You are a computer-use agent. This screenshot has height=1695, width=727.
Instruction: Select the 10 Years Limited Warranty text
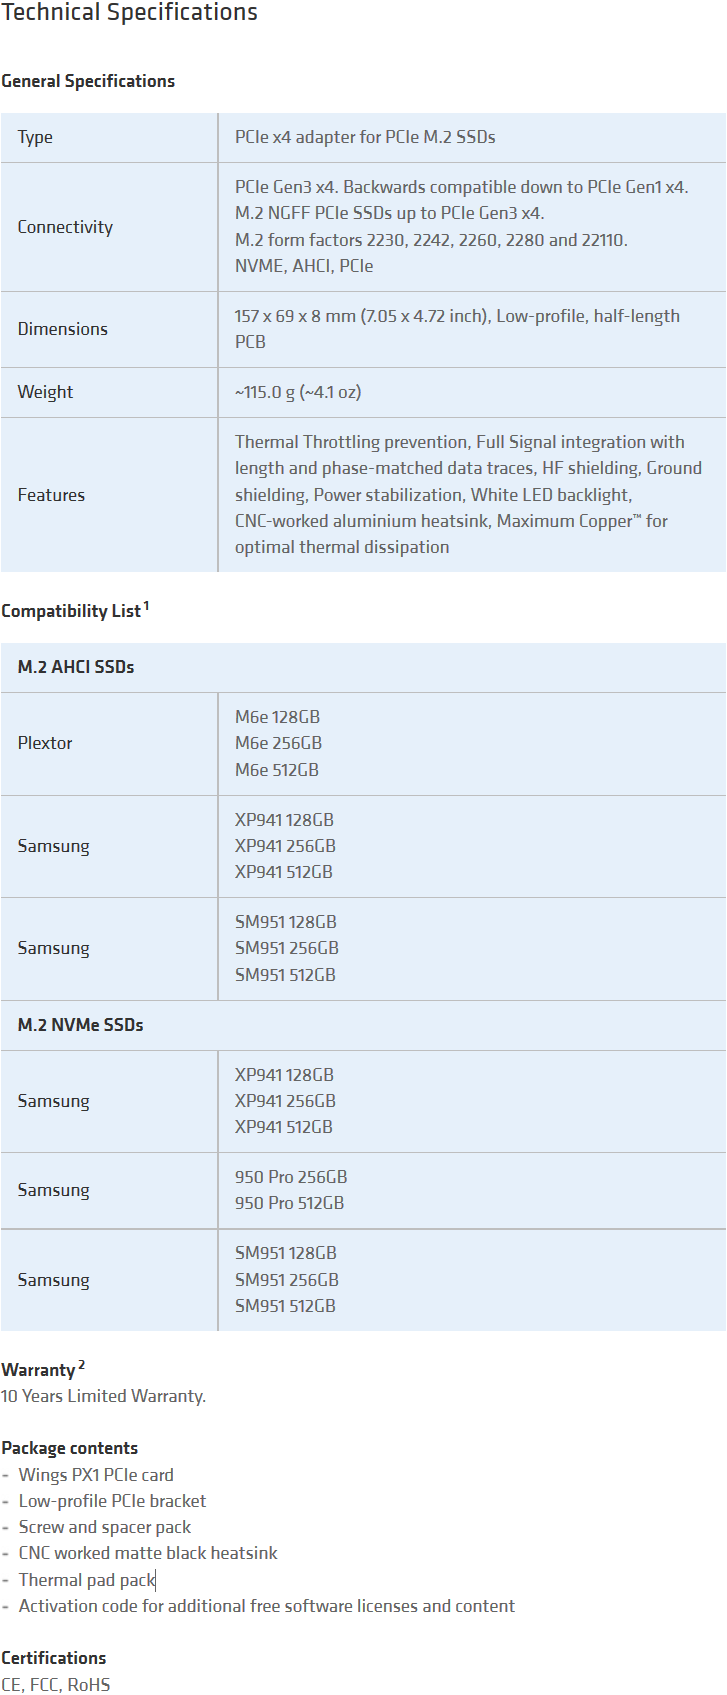point(103,1396)
